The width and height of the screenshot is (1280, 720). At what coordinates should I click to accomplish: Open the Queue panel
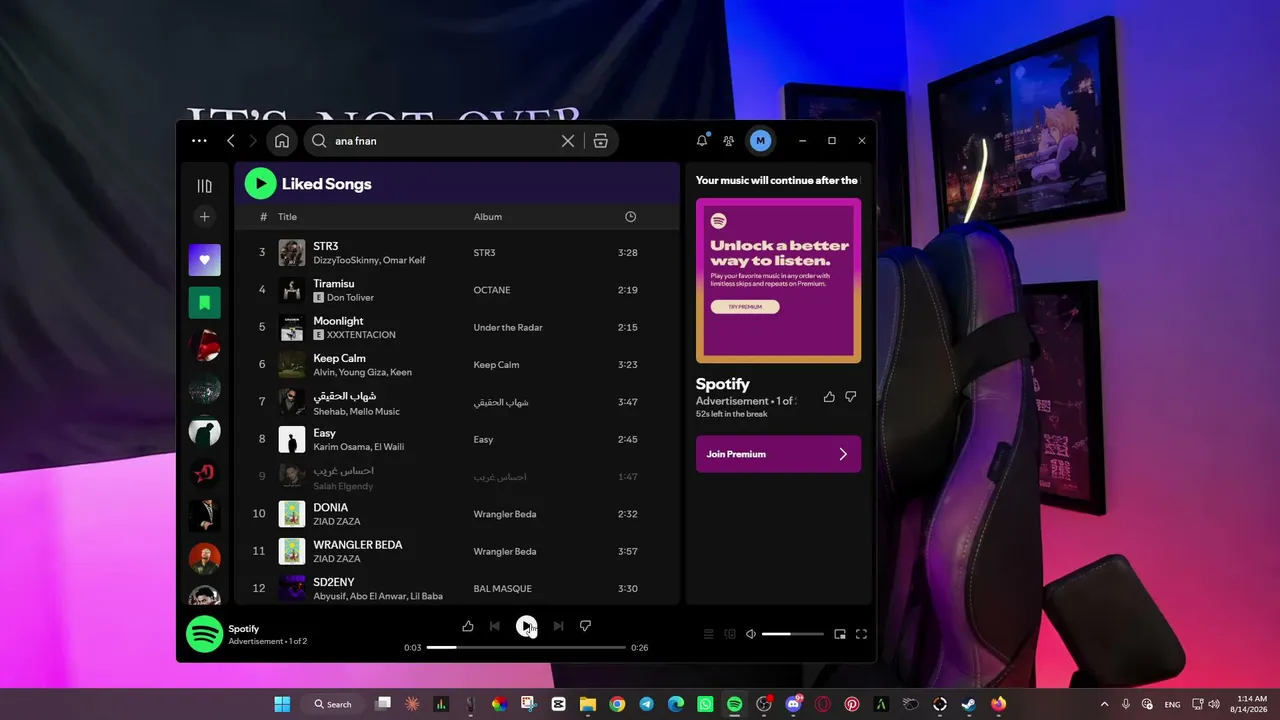709,634
